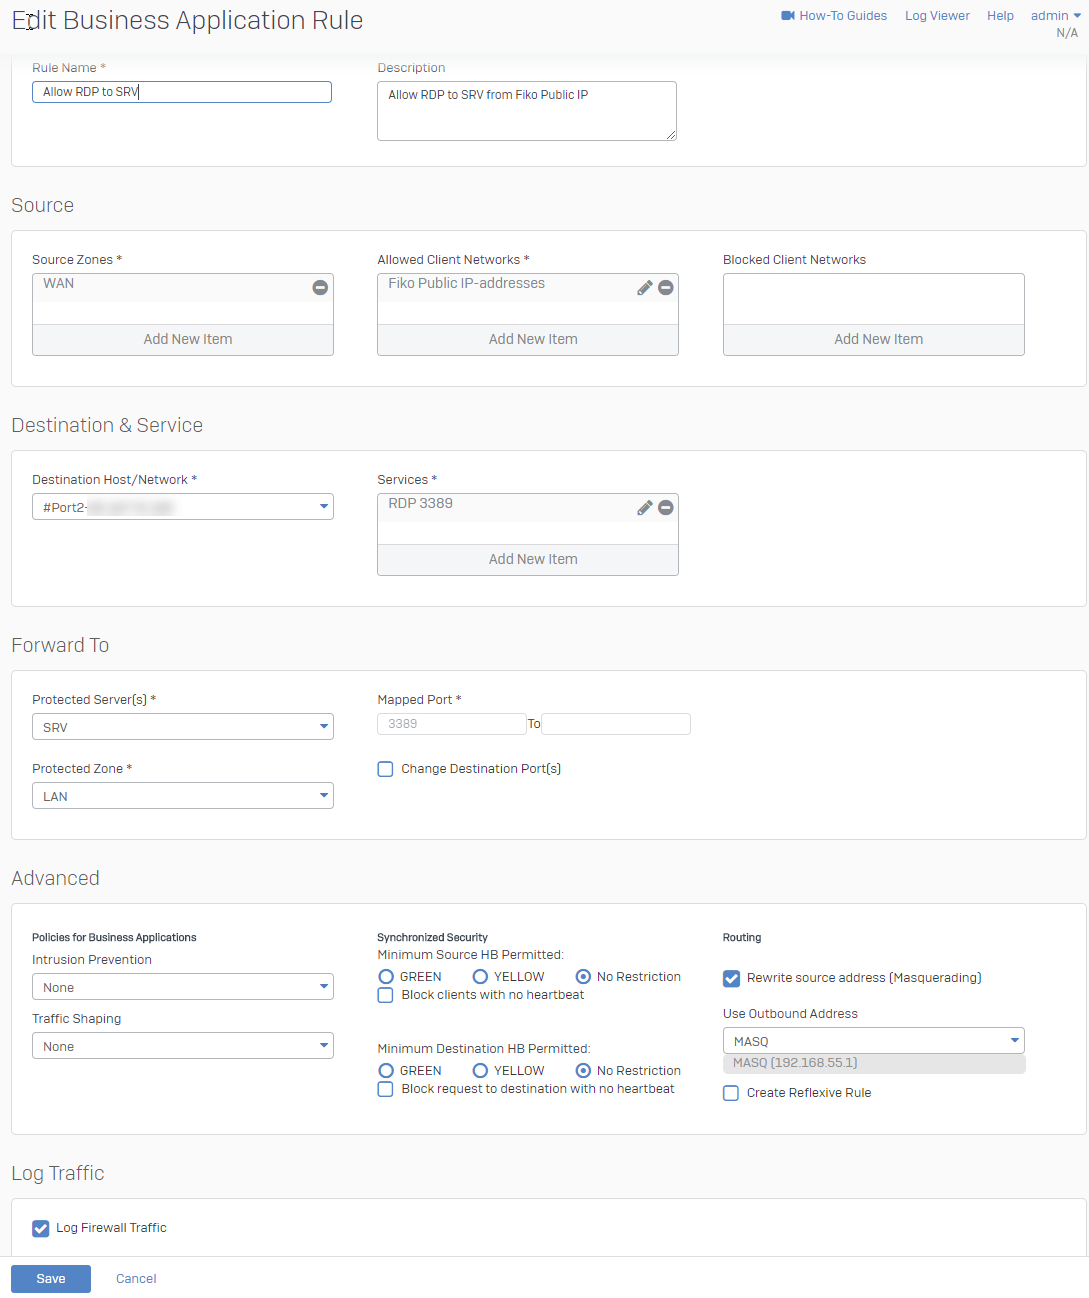Click Mapped Port start field 3389
Image resolution: width=1089 pixels, height=1298 pixels.
pos(452,724)
